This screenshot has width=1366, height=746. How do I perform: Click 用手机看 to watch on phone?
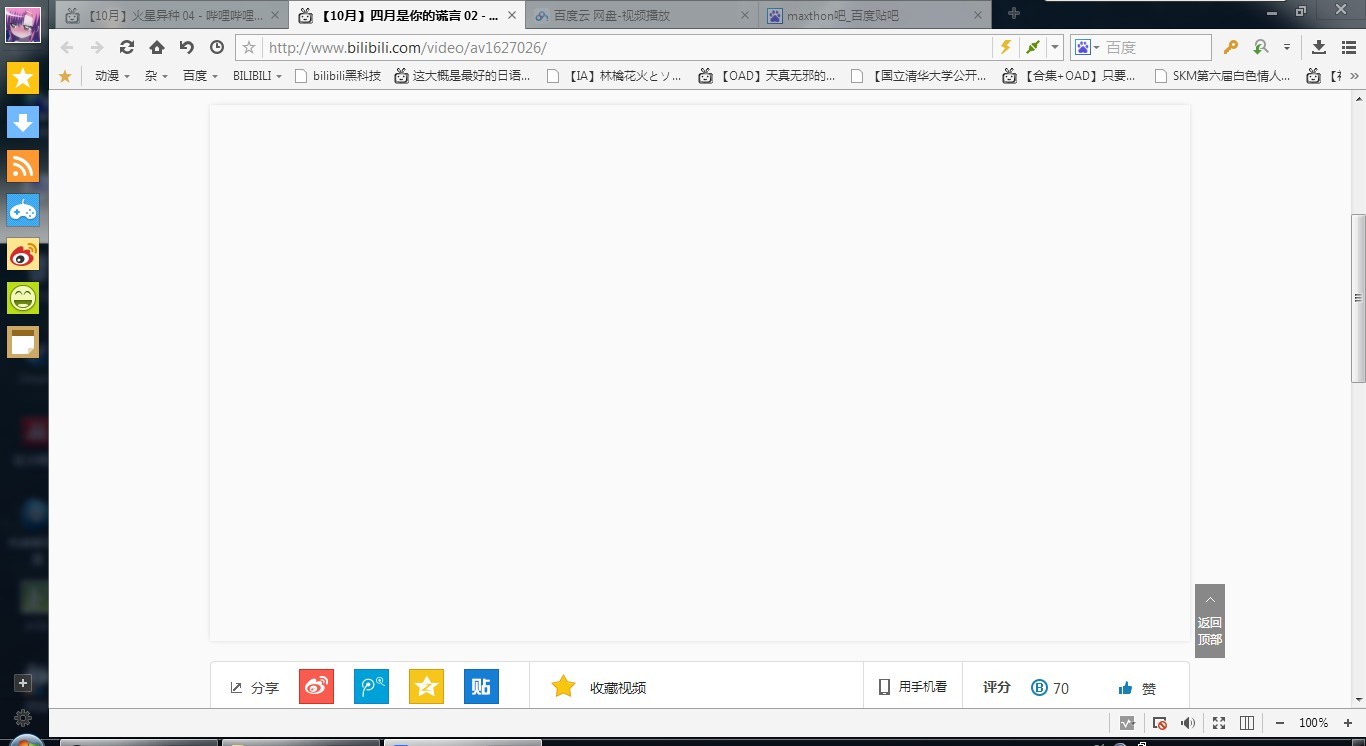tap(912, 687)
